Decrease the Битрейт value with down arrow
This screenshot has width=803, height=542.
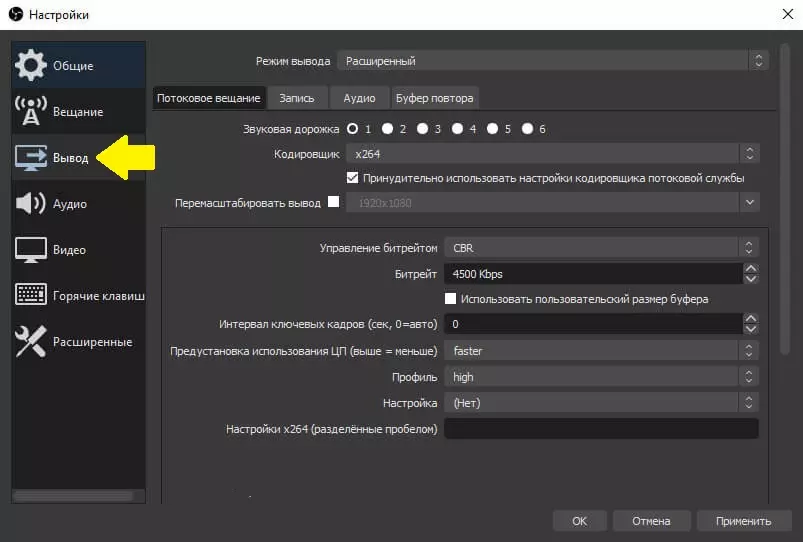click(751, 279)
